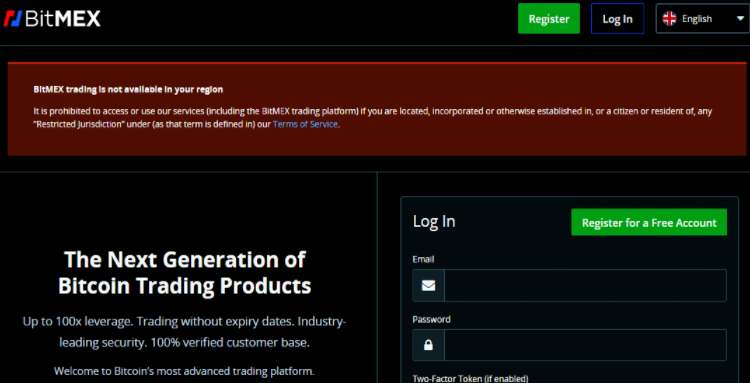Click the green Register button in header
The height and width of the screenshot is (383, 750).
549,19
